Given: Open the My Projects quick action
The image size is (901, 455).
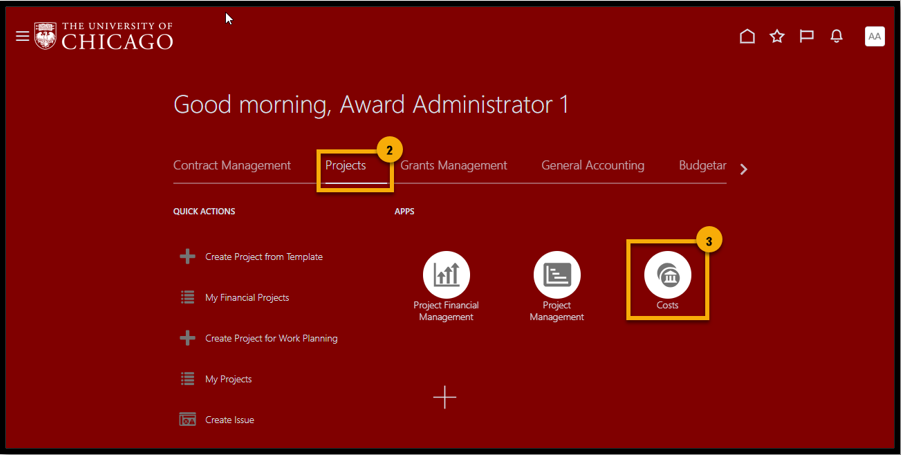Looking at the screenshot, I should [x=228, y=379].
